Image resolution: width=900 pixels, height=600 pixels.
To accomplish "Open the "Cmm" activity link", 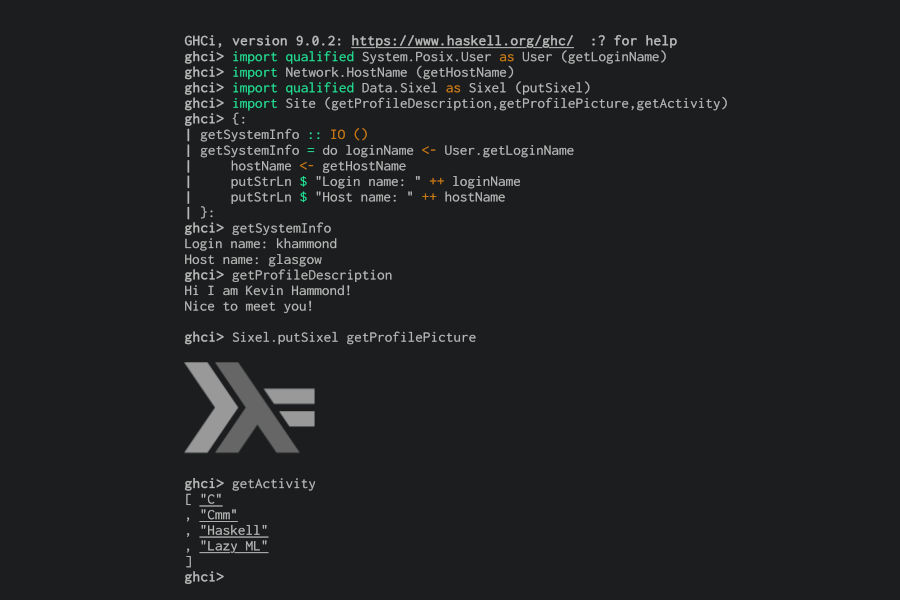I will [218, 515].
